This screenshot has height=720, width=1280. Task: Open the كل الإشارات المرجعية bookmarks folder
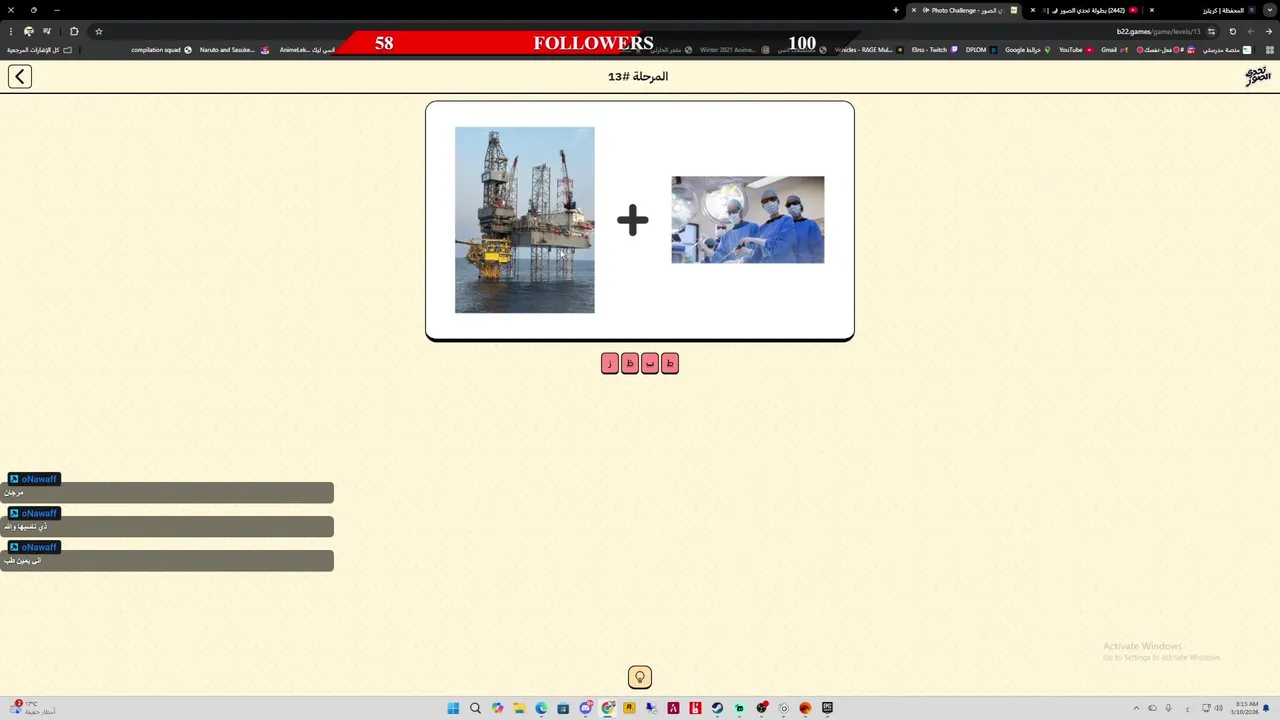pyautogui.click(x=39, y=50)
